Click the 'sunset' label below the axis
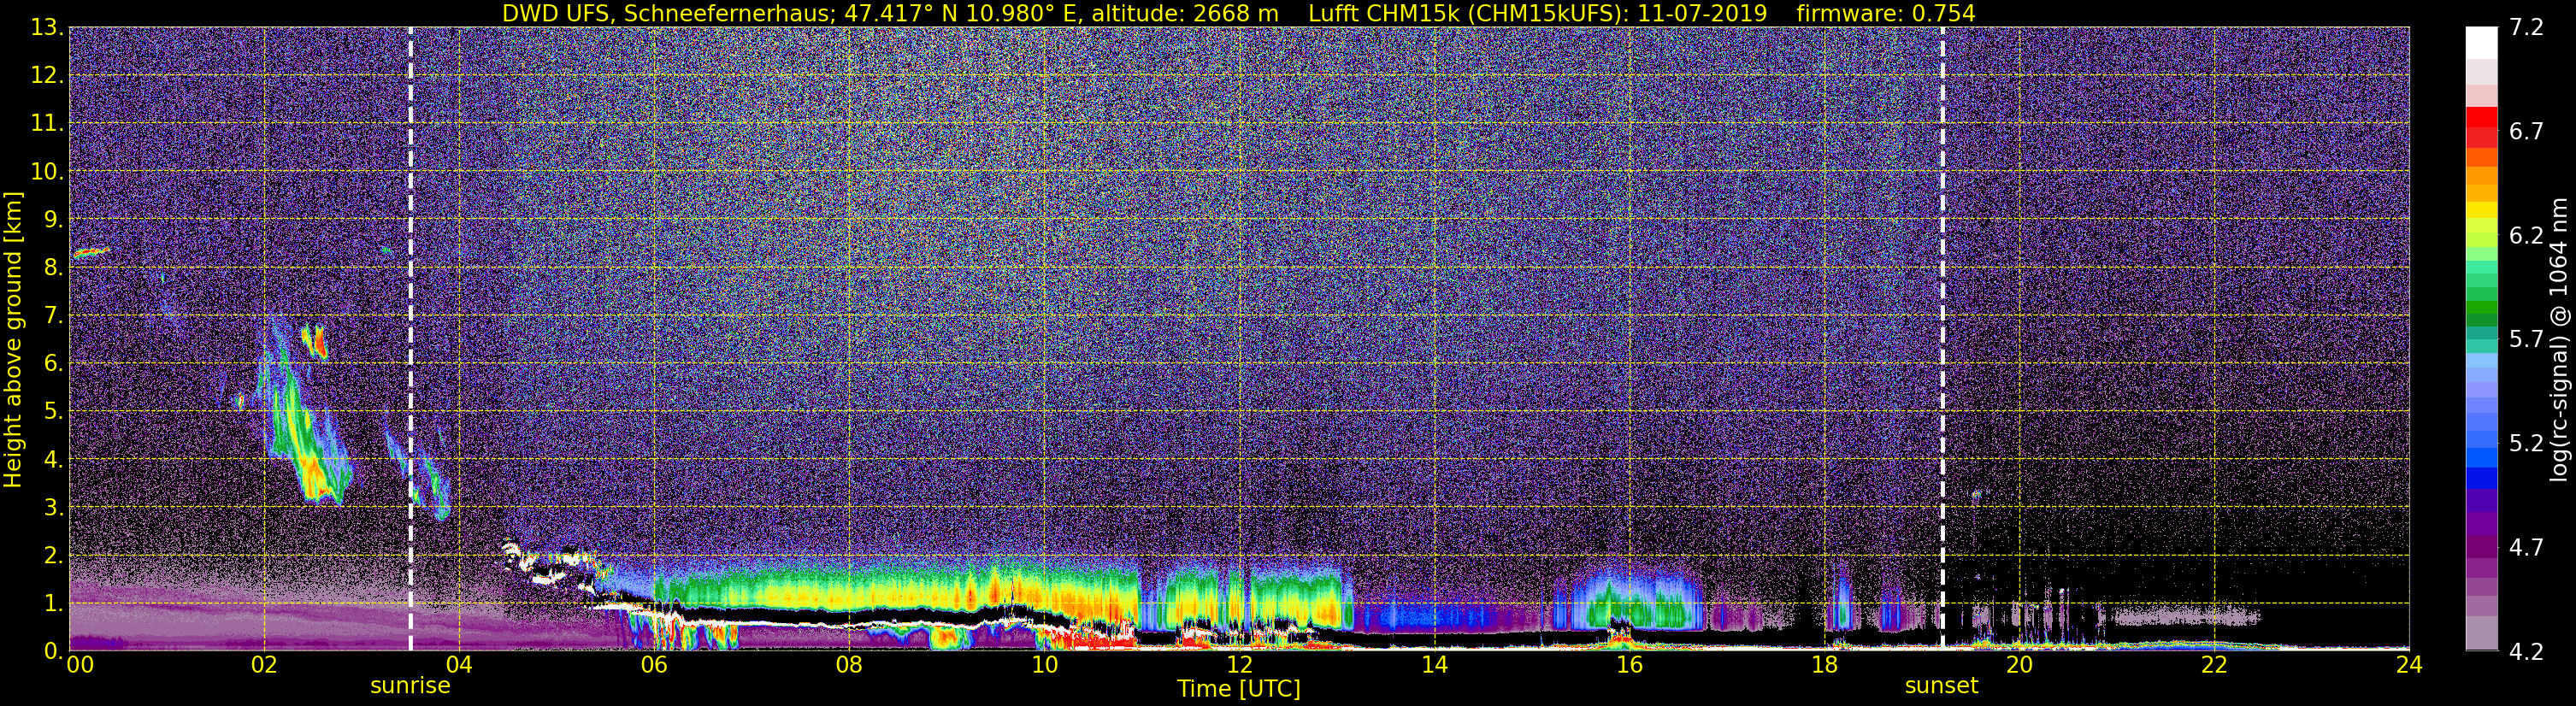 pos(1941,686)
